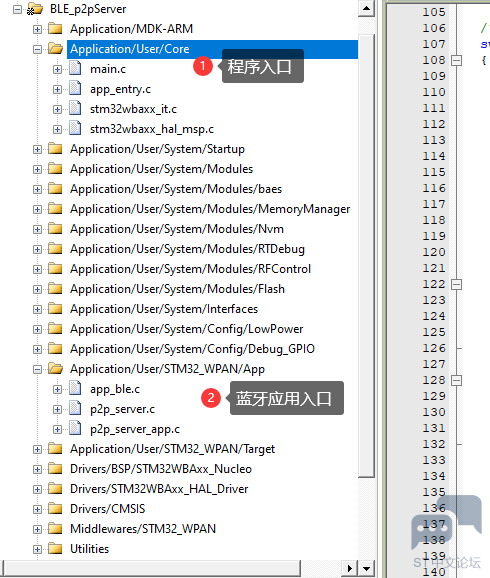Click the System/Interfaces folder icon
This screenshot has width=490, height=578.
click(55, 308)
